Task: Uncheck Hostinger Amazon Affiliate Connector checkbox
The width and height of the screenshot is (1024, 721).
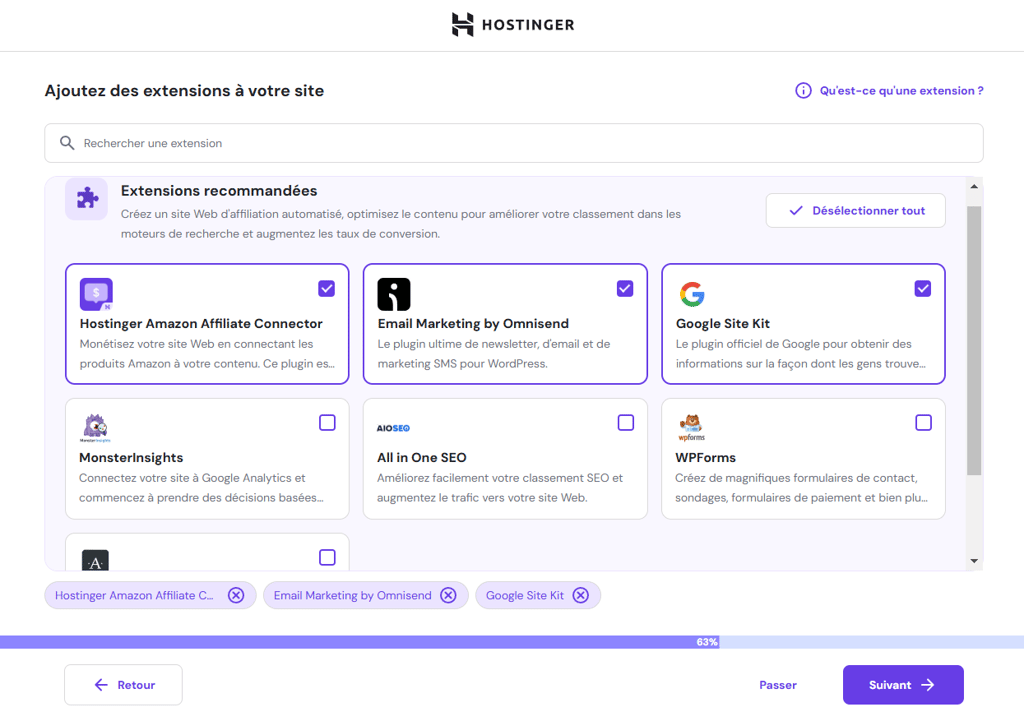Action: (x=327, y=289)
